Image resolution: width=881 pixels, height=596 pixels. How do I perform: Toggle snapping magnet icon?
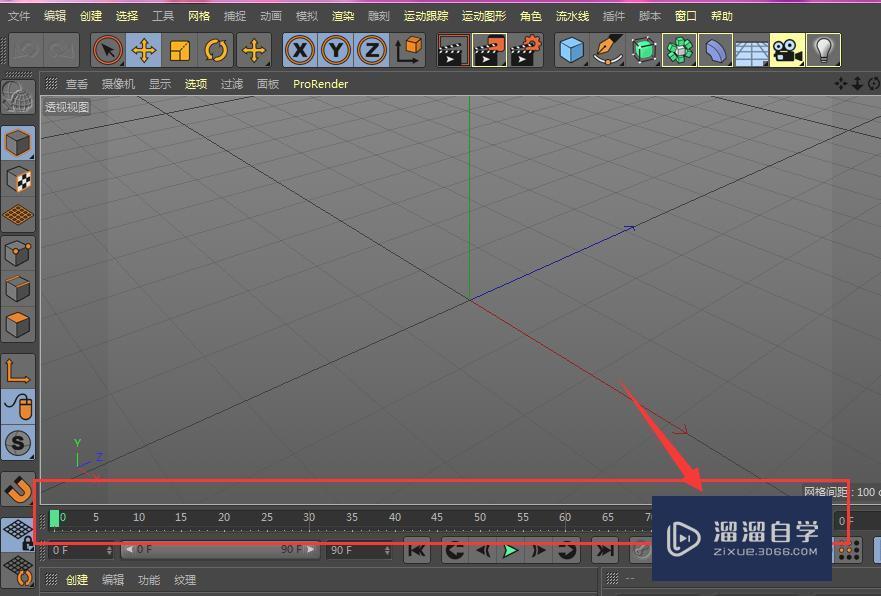click(x=18, y=489)
